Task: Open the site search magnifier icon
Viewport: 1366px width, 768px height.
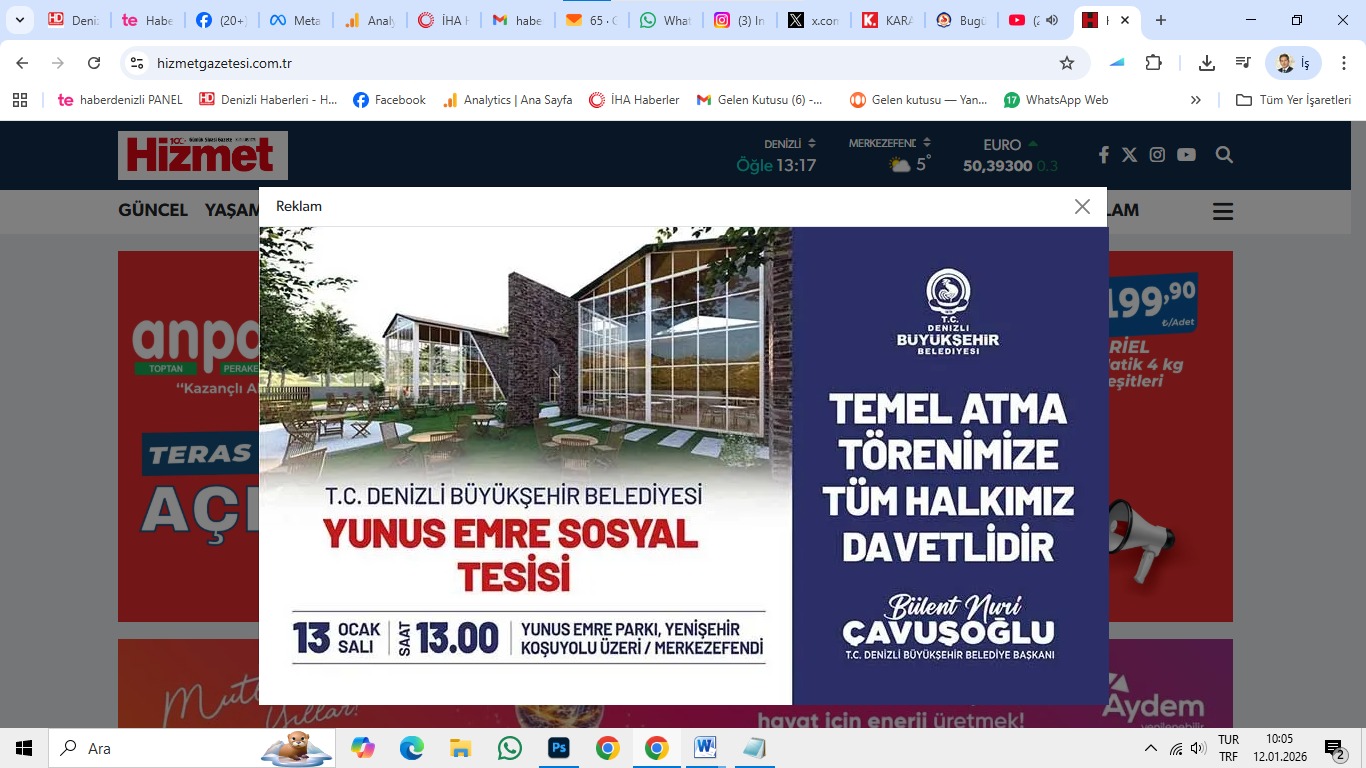Action: point(1224,155)
